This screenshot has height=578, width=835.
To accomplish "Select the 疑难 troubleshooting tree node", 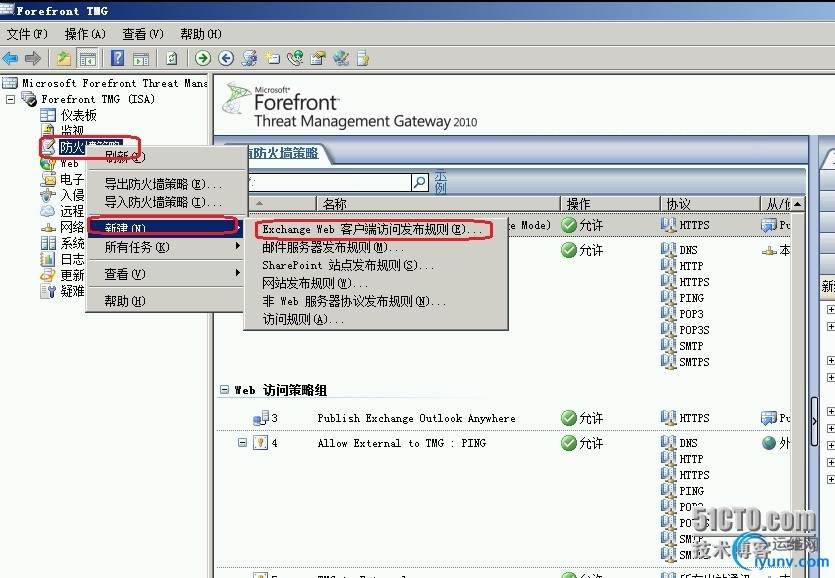I will tap(71, 291).
